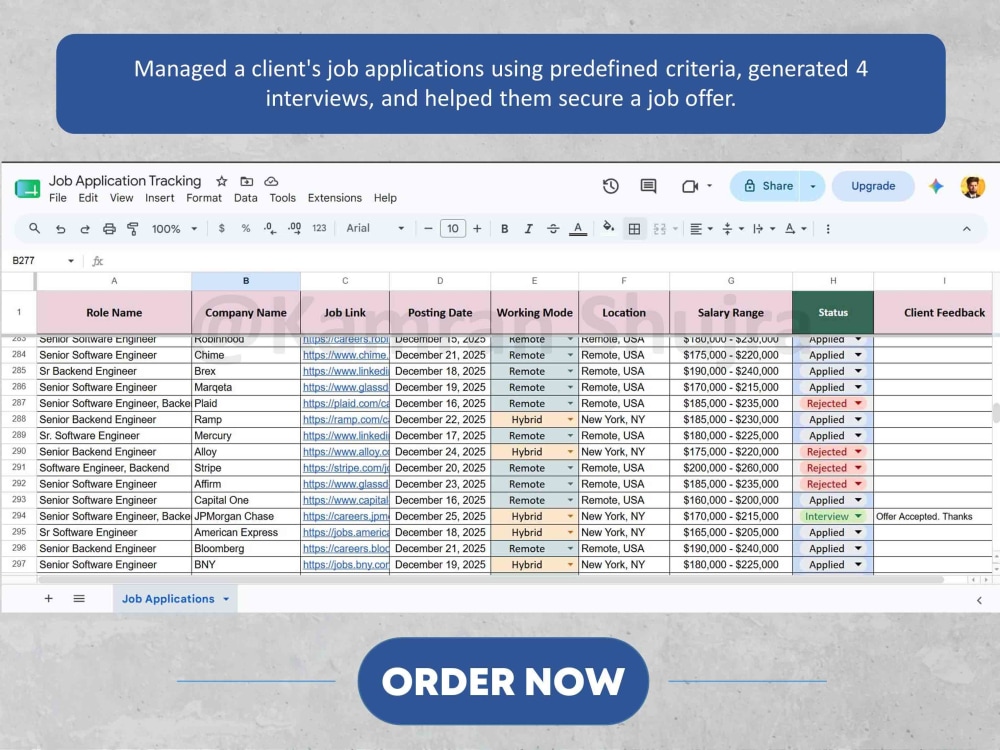Toggle strikethrough formatting
Screen dimensions: 1000x750
[x=553, y=228]
